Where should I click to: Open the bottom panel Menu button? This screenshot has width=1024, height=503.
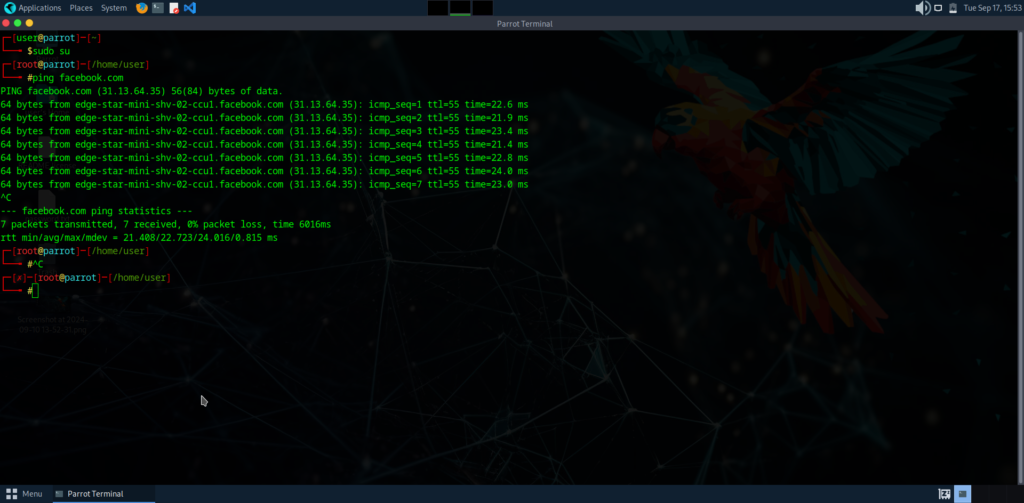[x=24, y=494]
